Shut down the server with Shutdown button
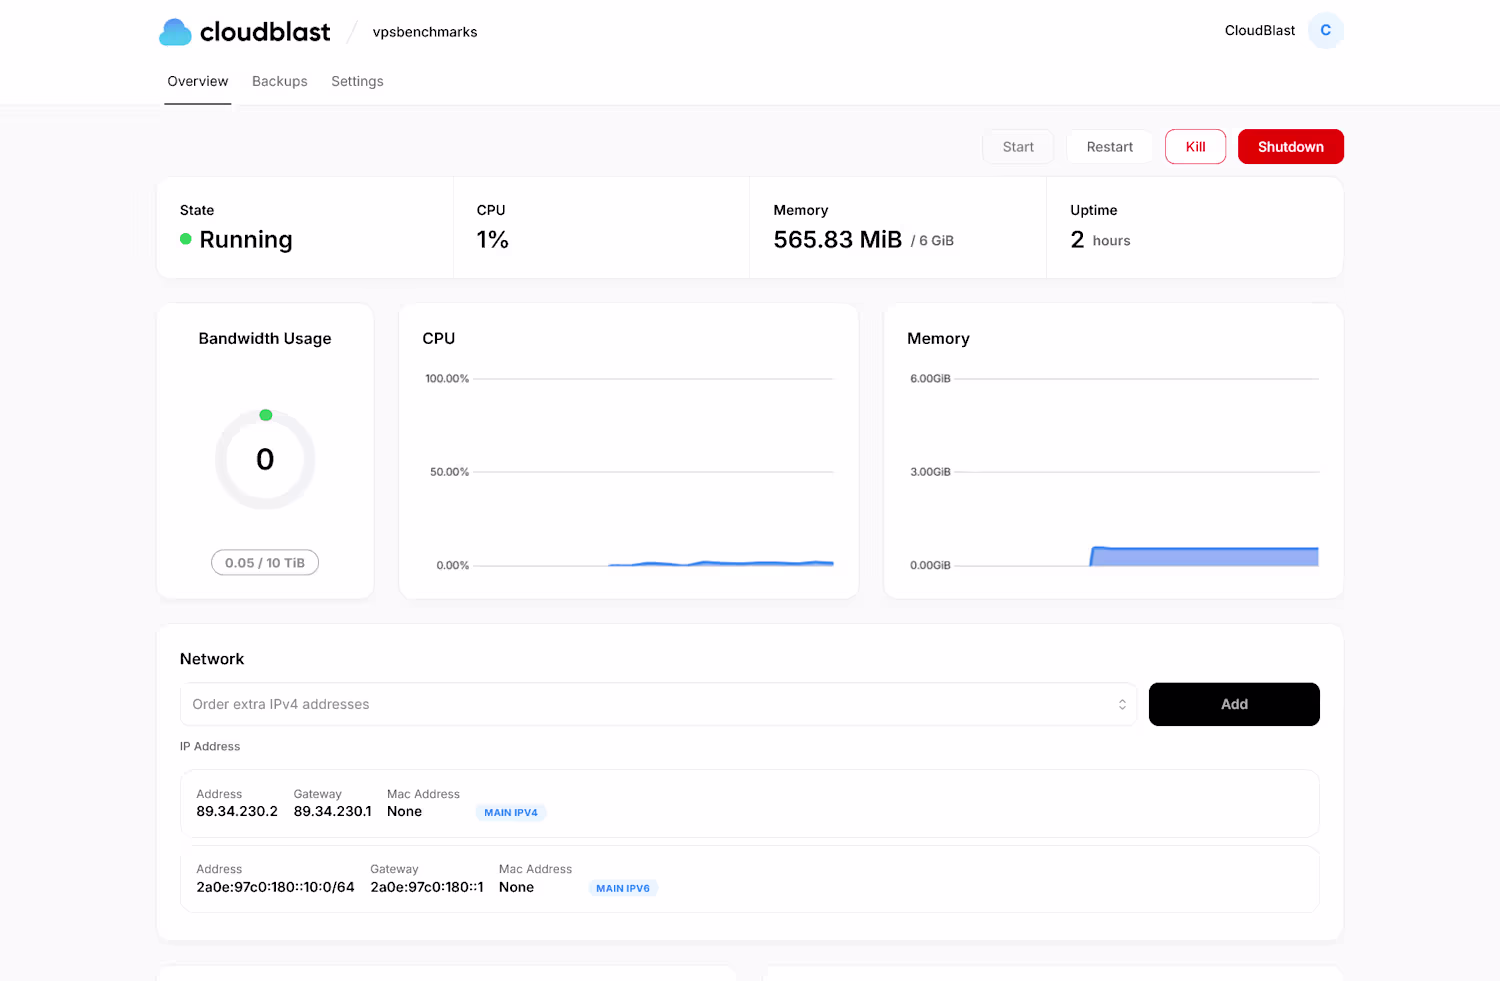Screen dimensions: 1500x981 1290,147
